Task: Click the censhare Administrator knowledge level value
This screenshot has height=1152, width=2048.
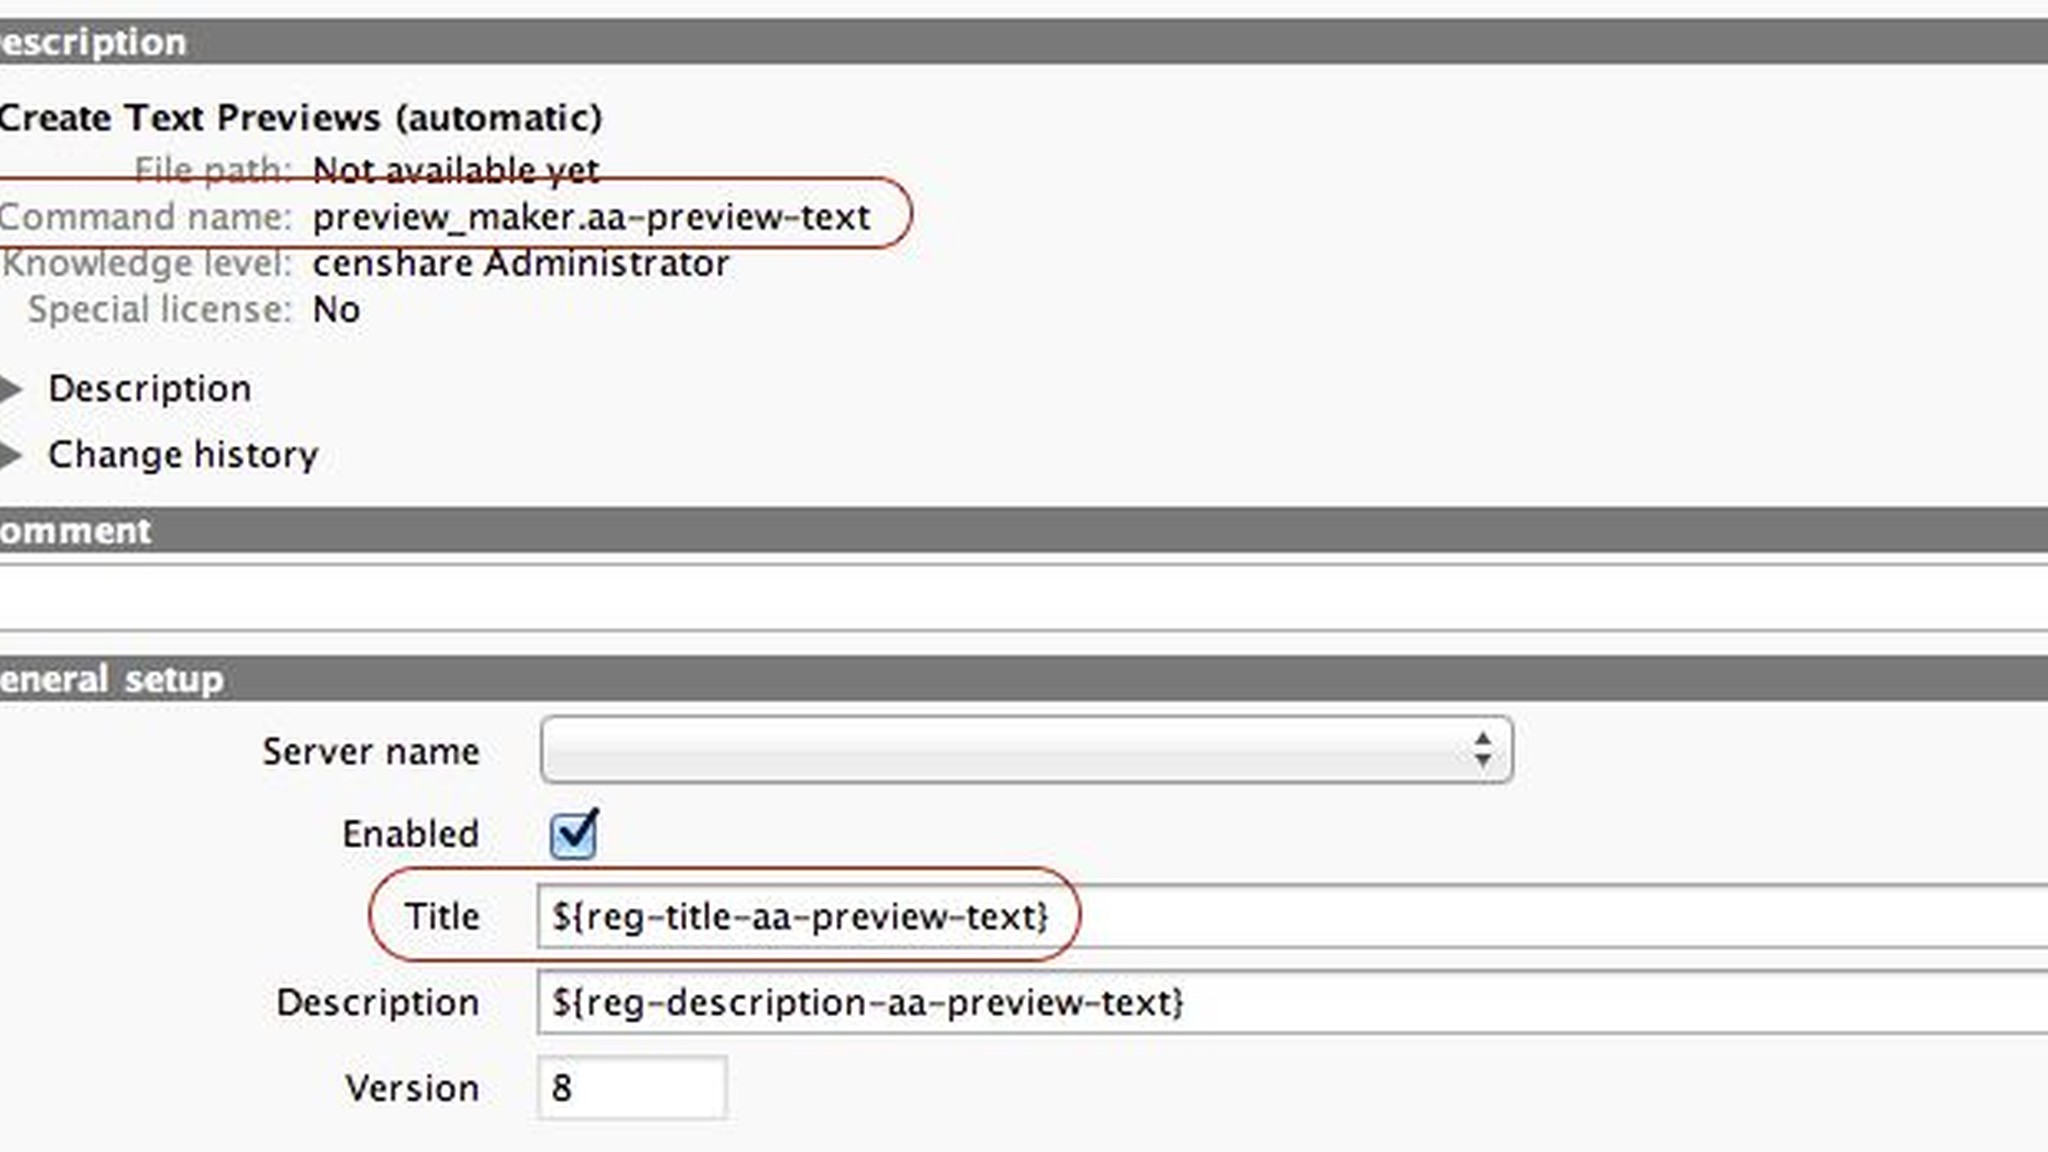Action: coord(521,264)
